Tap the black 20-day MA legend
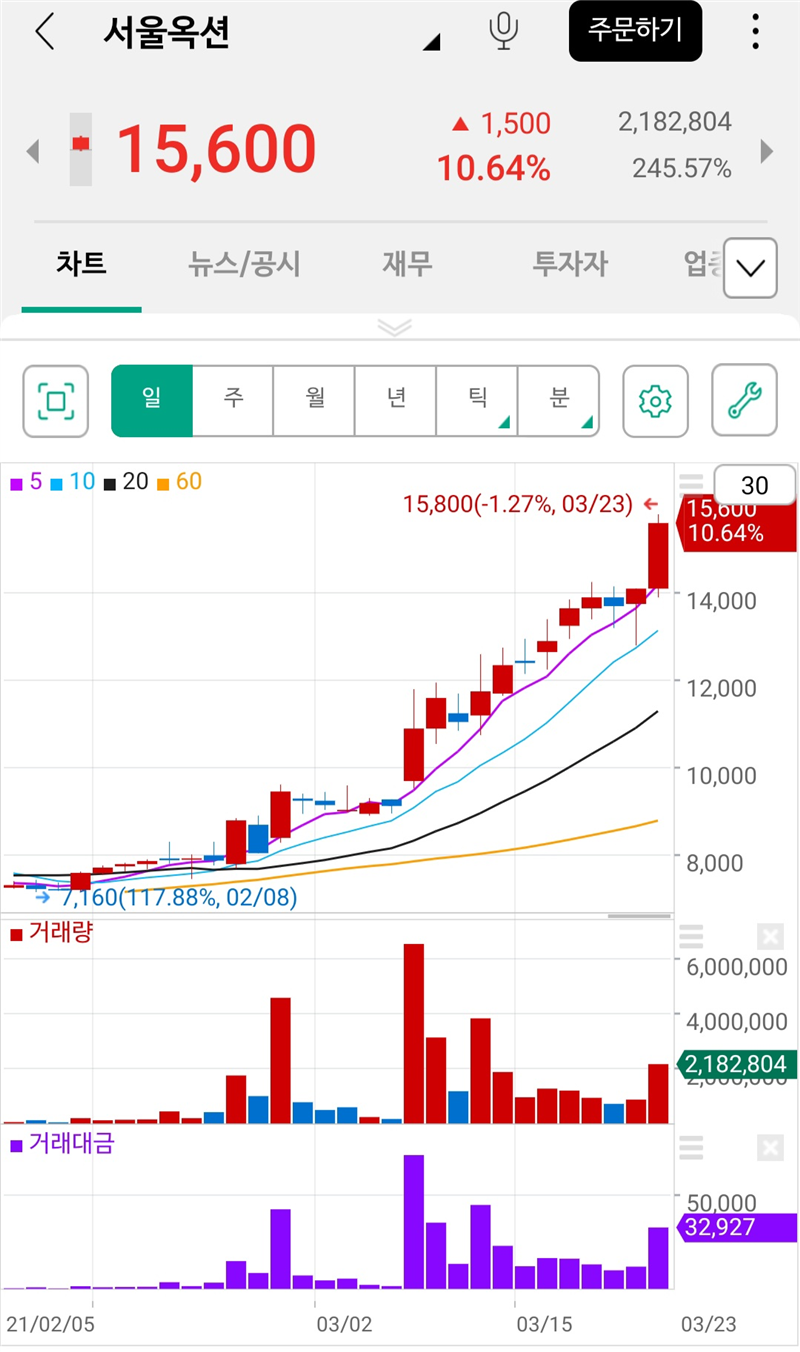The image size is (800, 1352). pos(126,482)
